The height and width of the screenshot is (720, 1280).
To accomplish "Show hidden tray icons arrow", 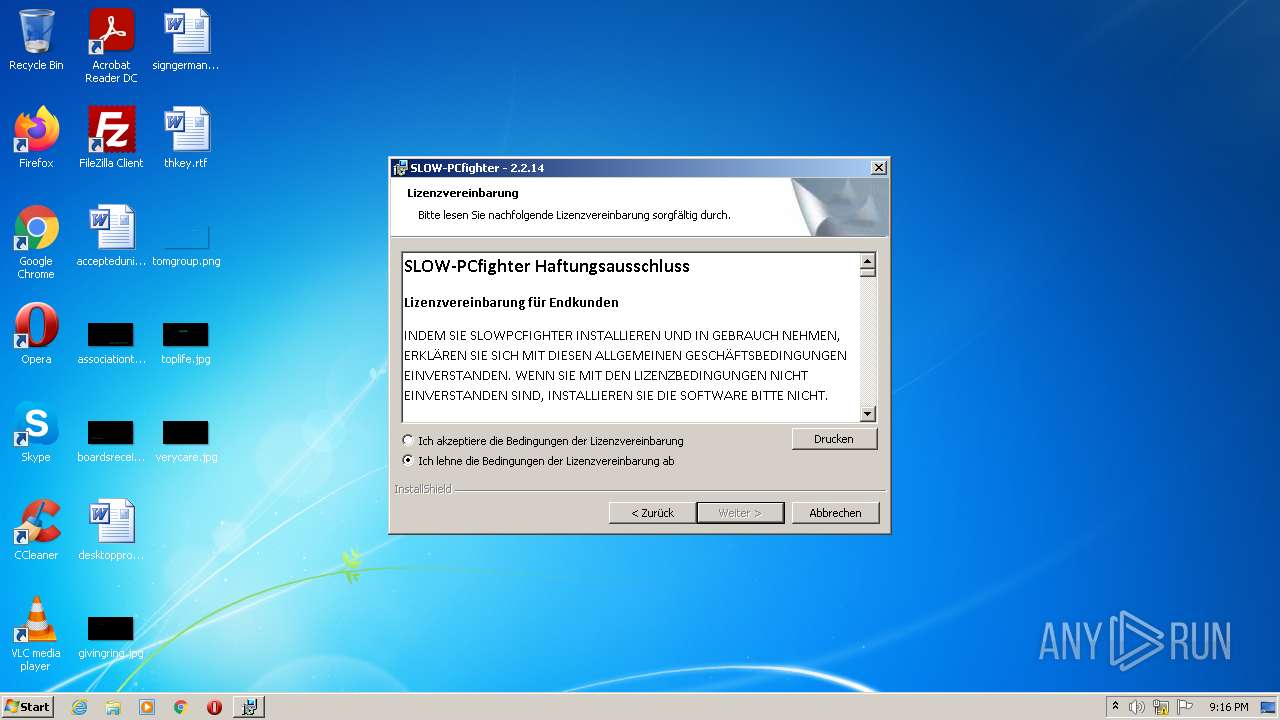I will 1115,707.
